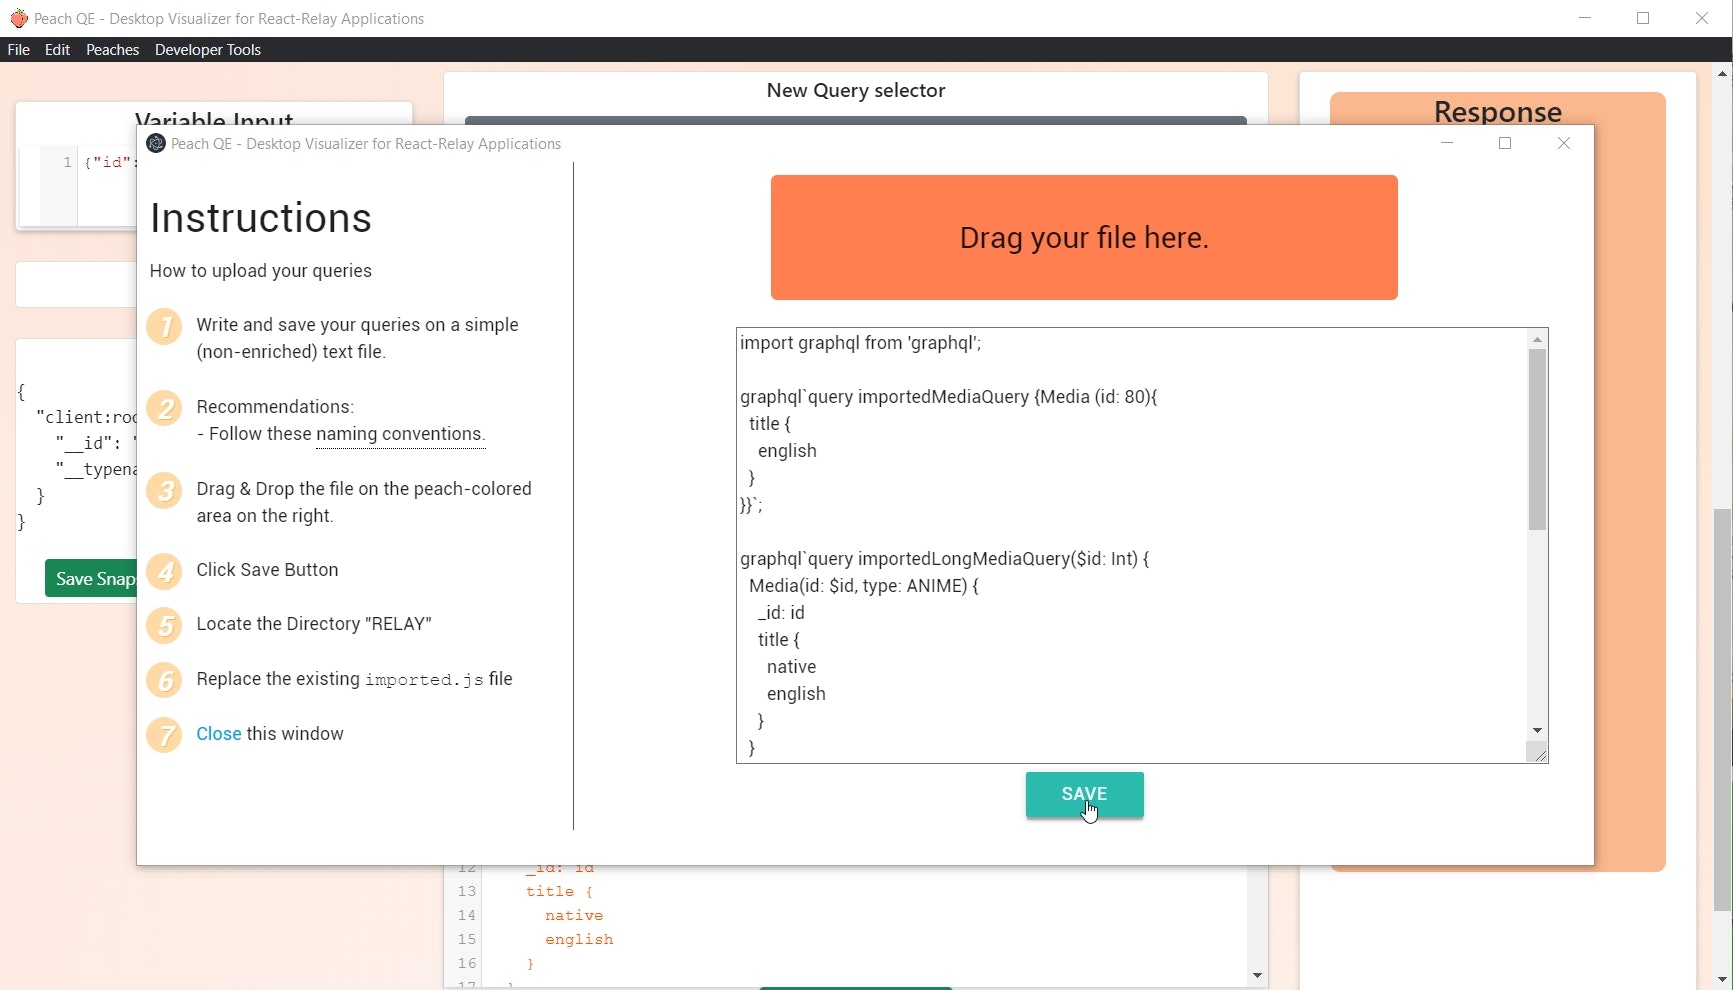The width and height of the screenshot is (1733, 990).
Task: Click the Response panel heading
Action: coord(1498,111)
